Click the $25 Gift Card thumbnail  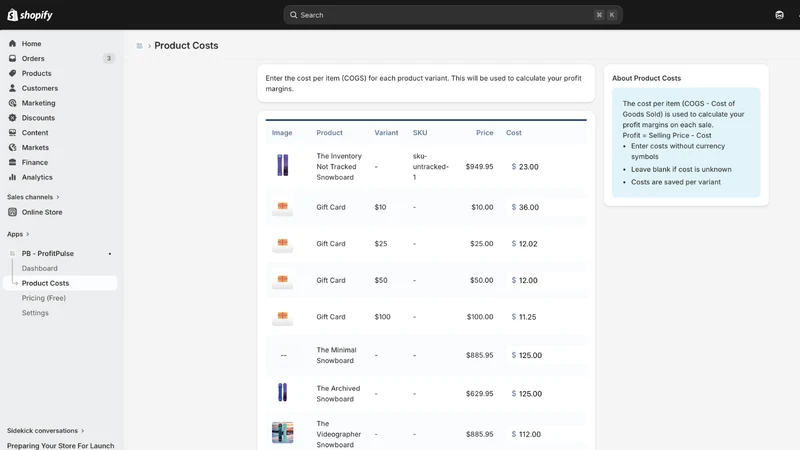(283, 244)
